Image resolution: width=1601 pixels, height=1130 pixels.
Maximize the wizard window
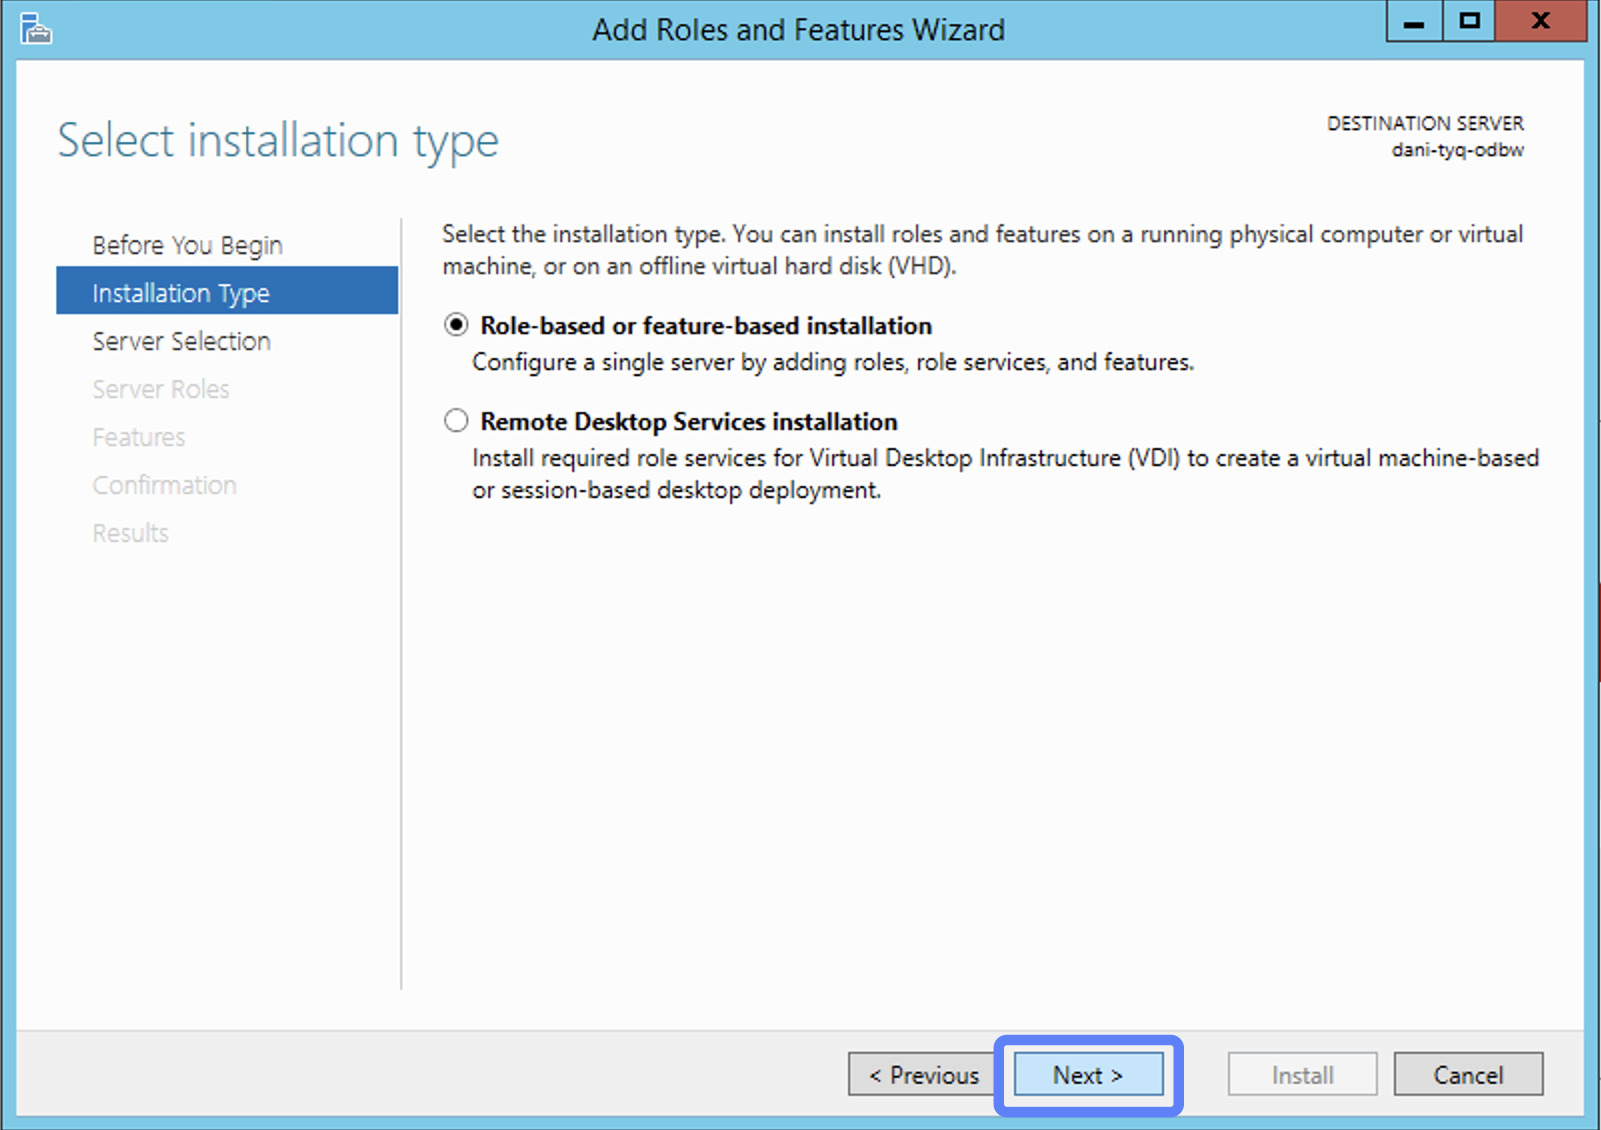point(1469,22)
